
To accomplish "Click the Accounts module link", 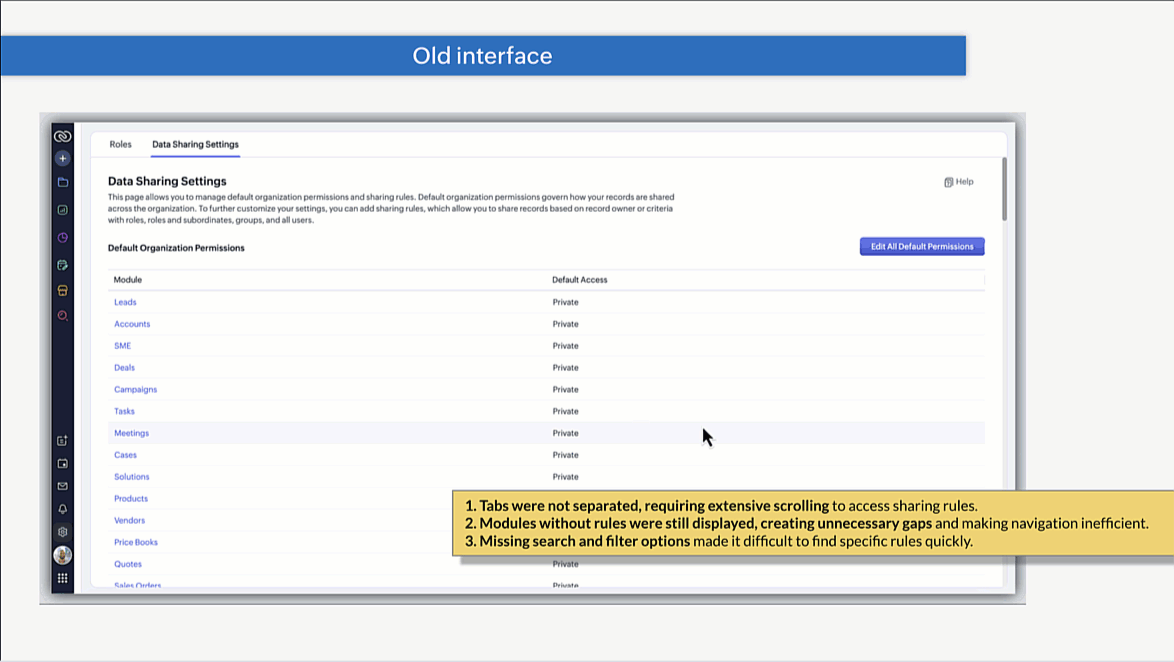I will [x=132, y=324].
